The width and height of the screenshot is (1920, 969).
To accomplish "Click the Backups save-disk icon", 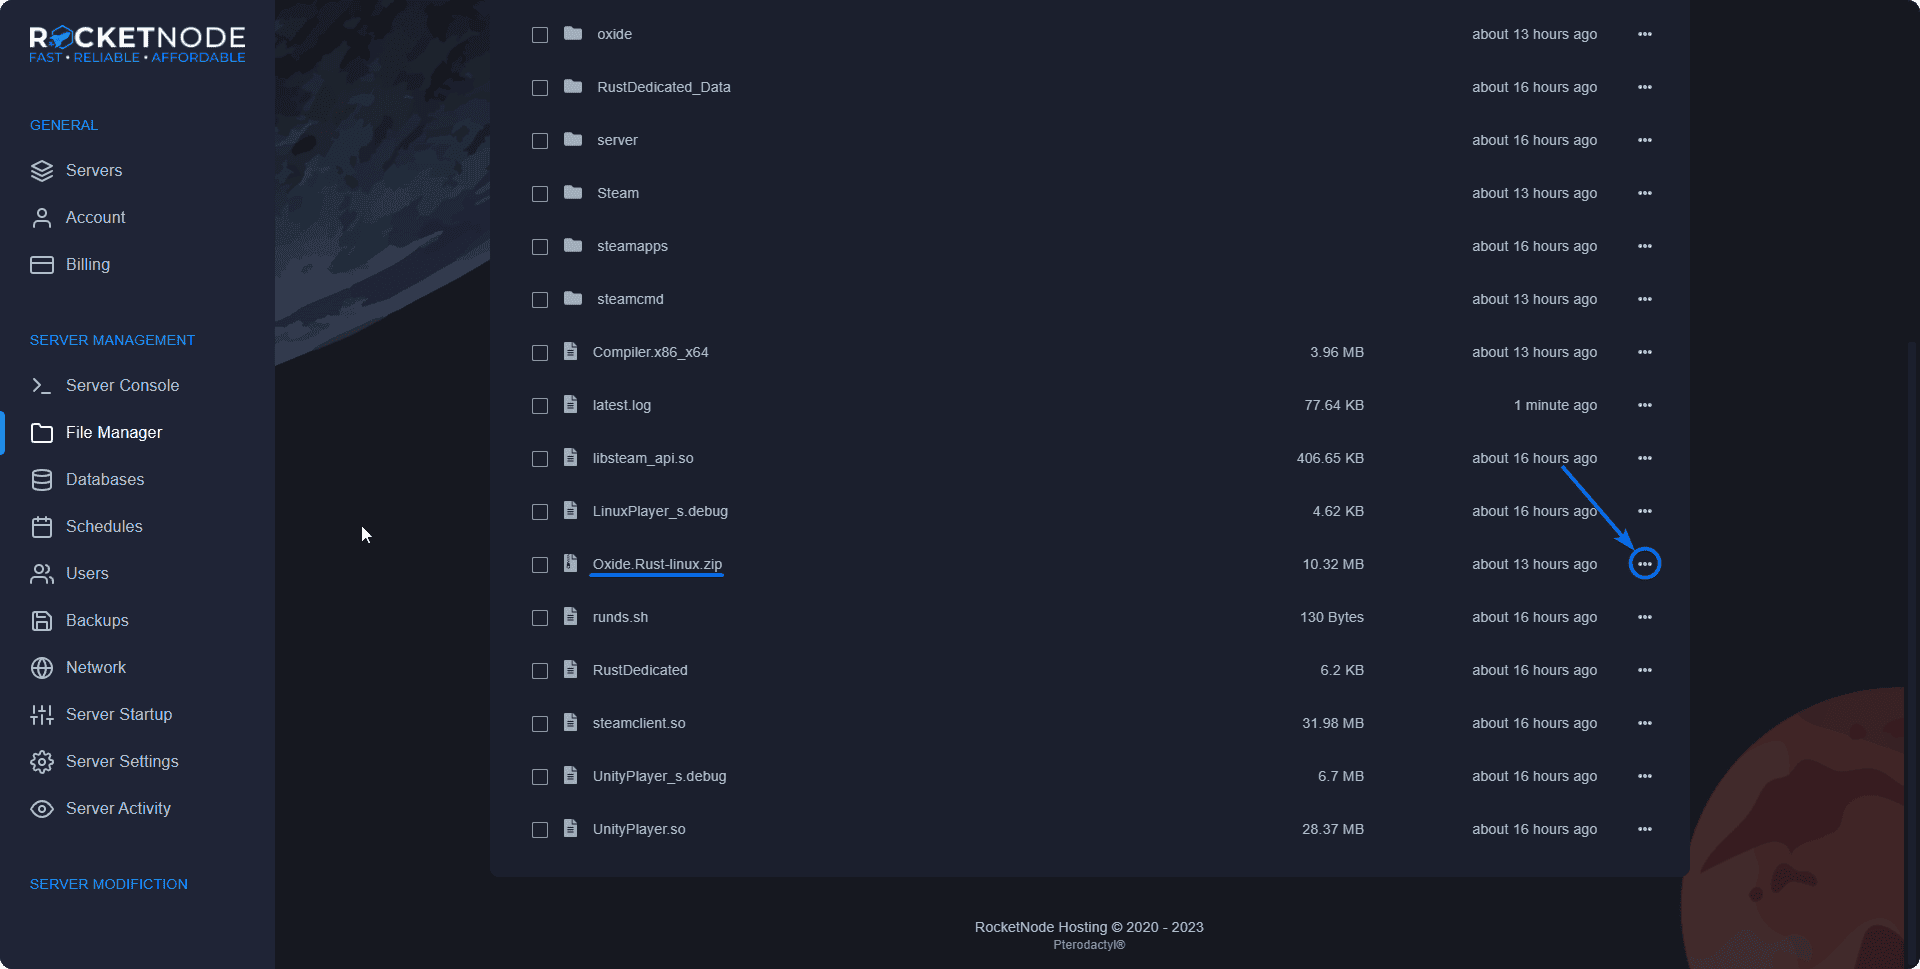I will [42, 621].
